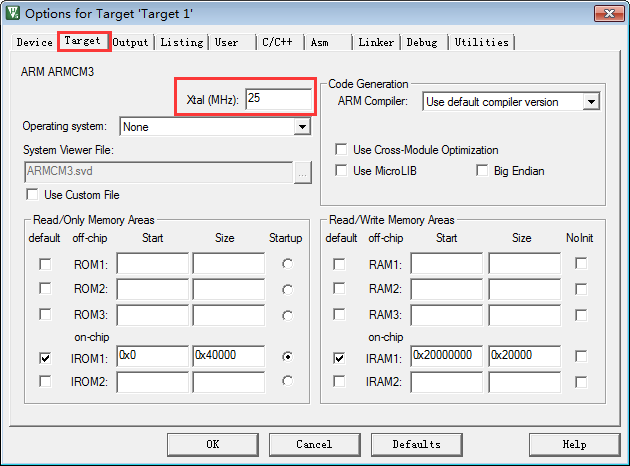Check the ROM3 default checkbox
The height and width of the screenshot is (466, 630).
45,314
